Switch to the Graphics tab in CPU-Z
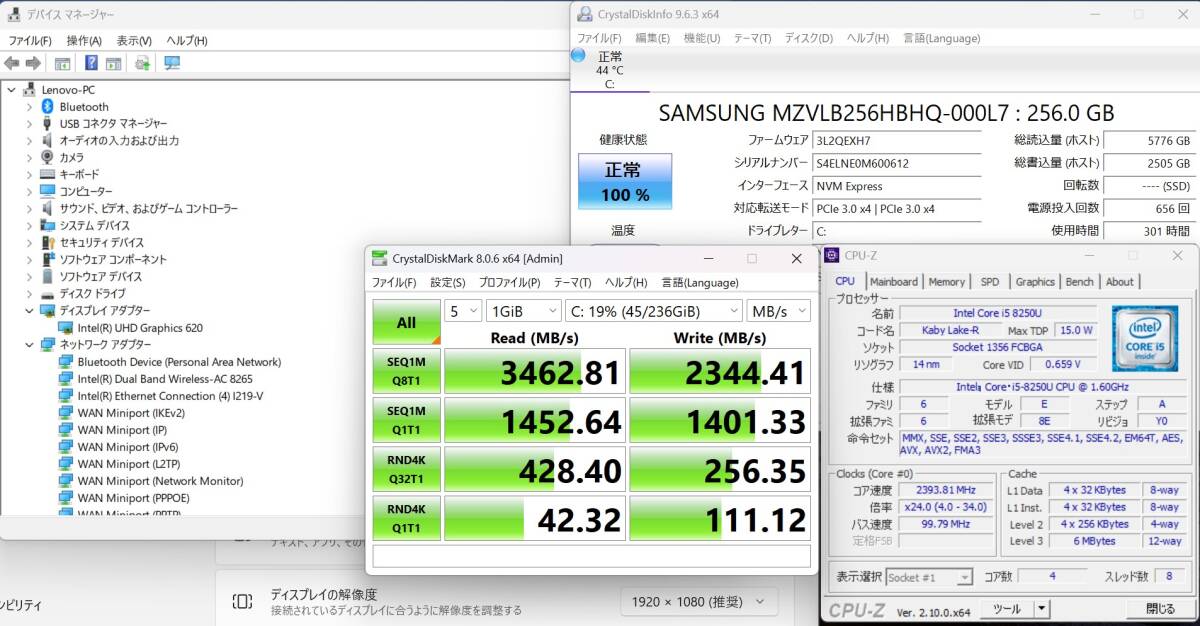 [1034, 282]
